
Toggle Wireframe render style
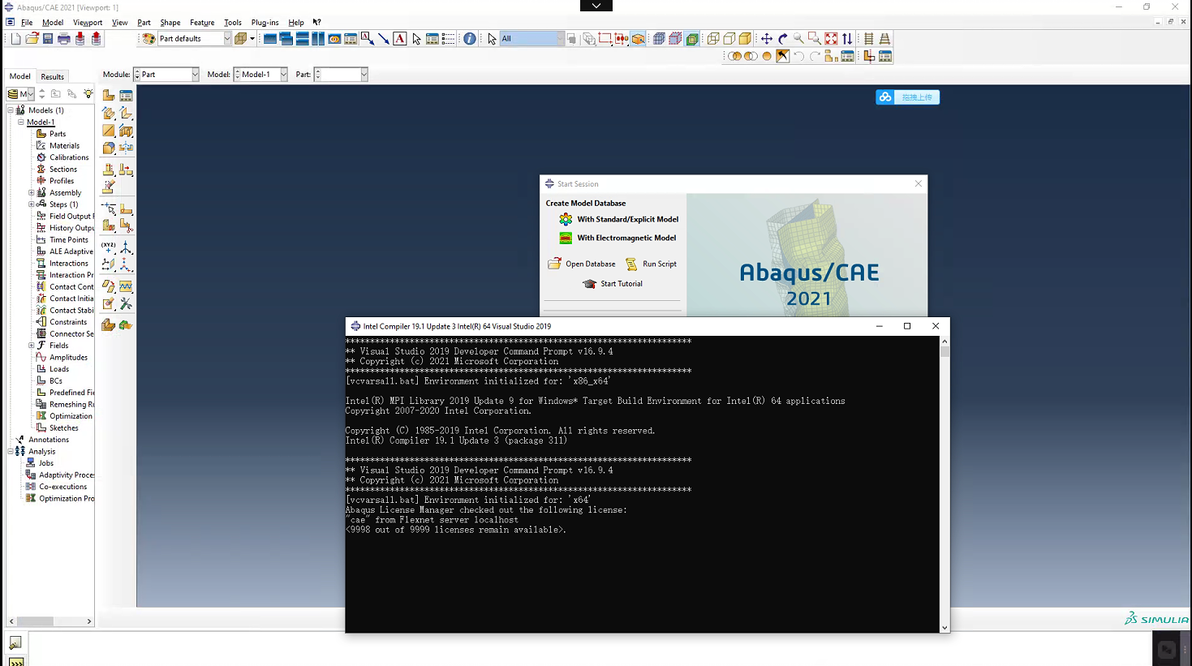[713, 39]
